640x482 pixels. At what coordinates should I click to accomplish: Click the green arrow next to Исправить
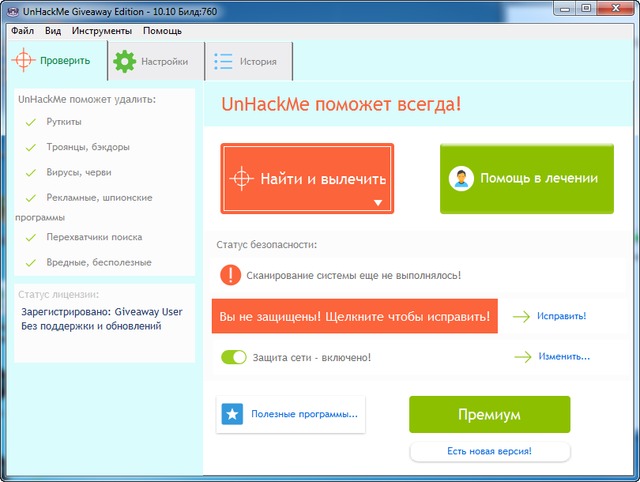[520, 316]
